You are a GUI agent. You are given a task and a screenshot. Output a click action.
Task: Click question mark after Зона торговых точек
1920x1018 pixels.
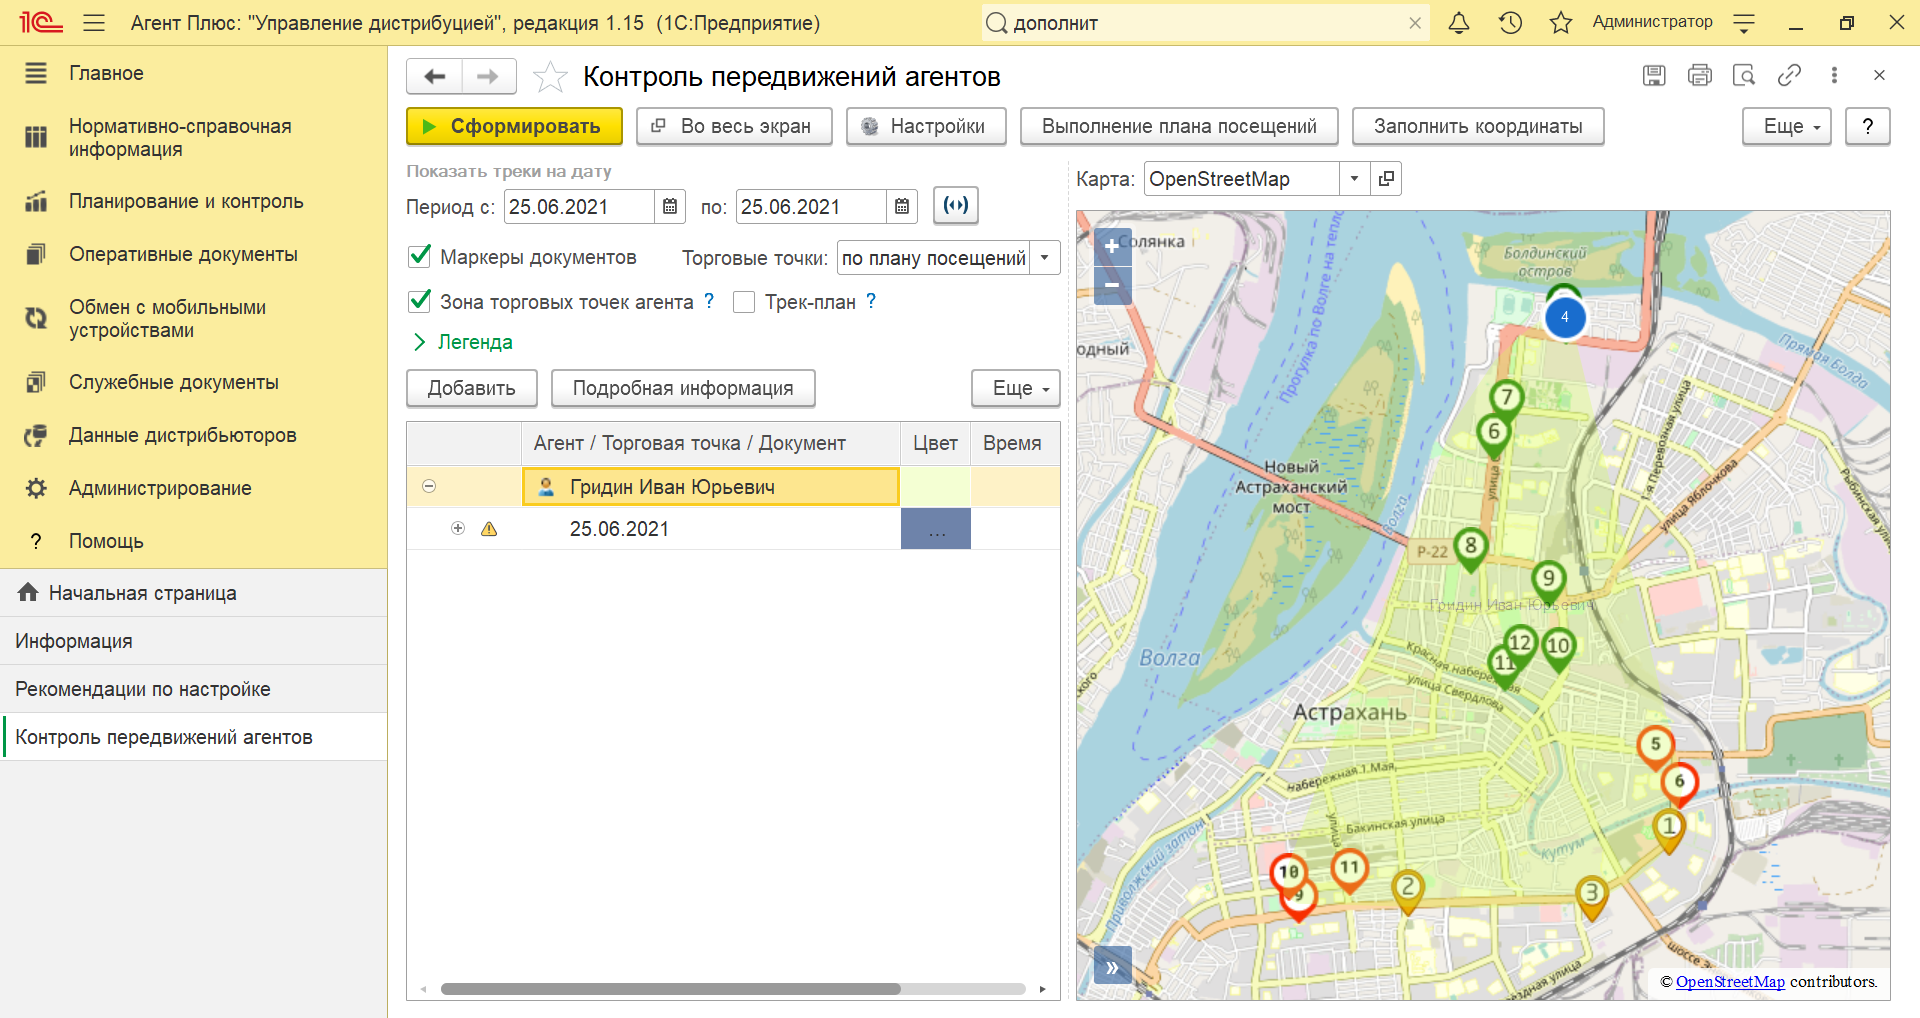tap(709, 301)
